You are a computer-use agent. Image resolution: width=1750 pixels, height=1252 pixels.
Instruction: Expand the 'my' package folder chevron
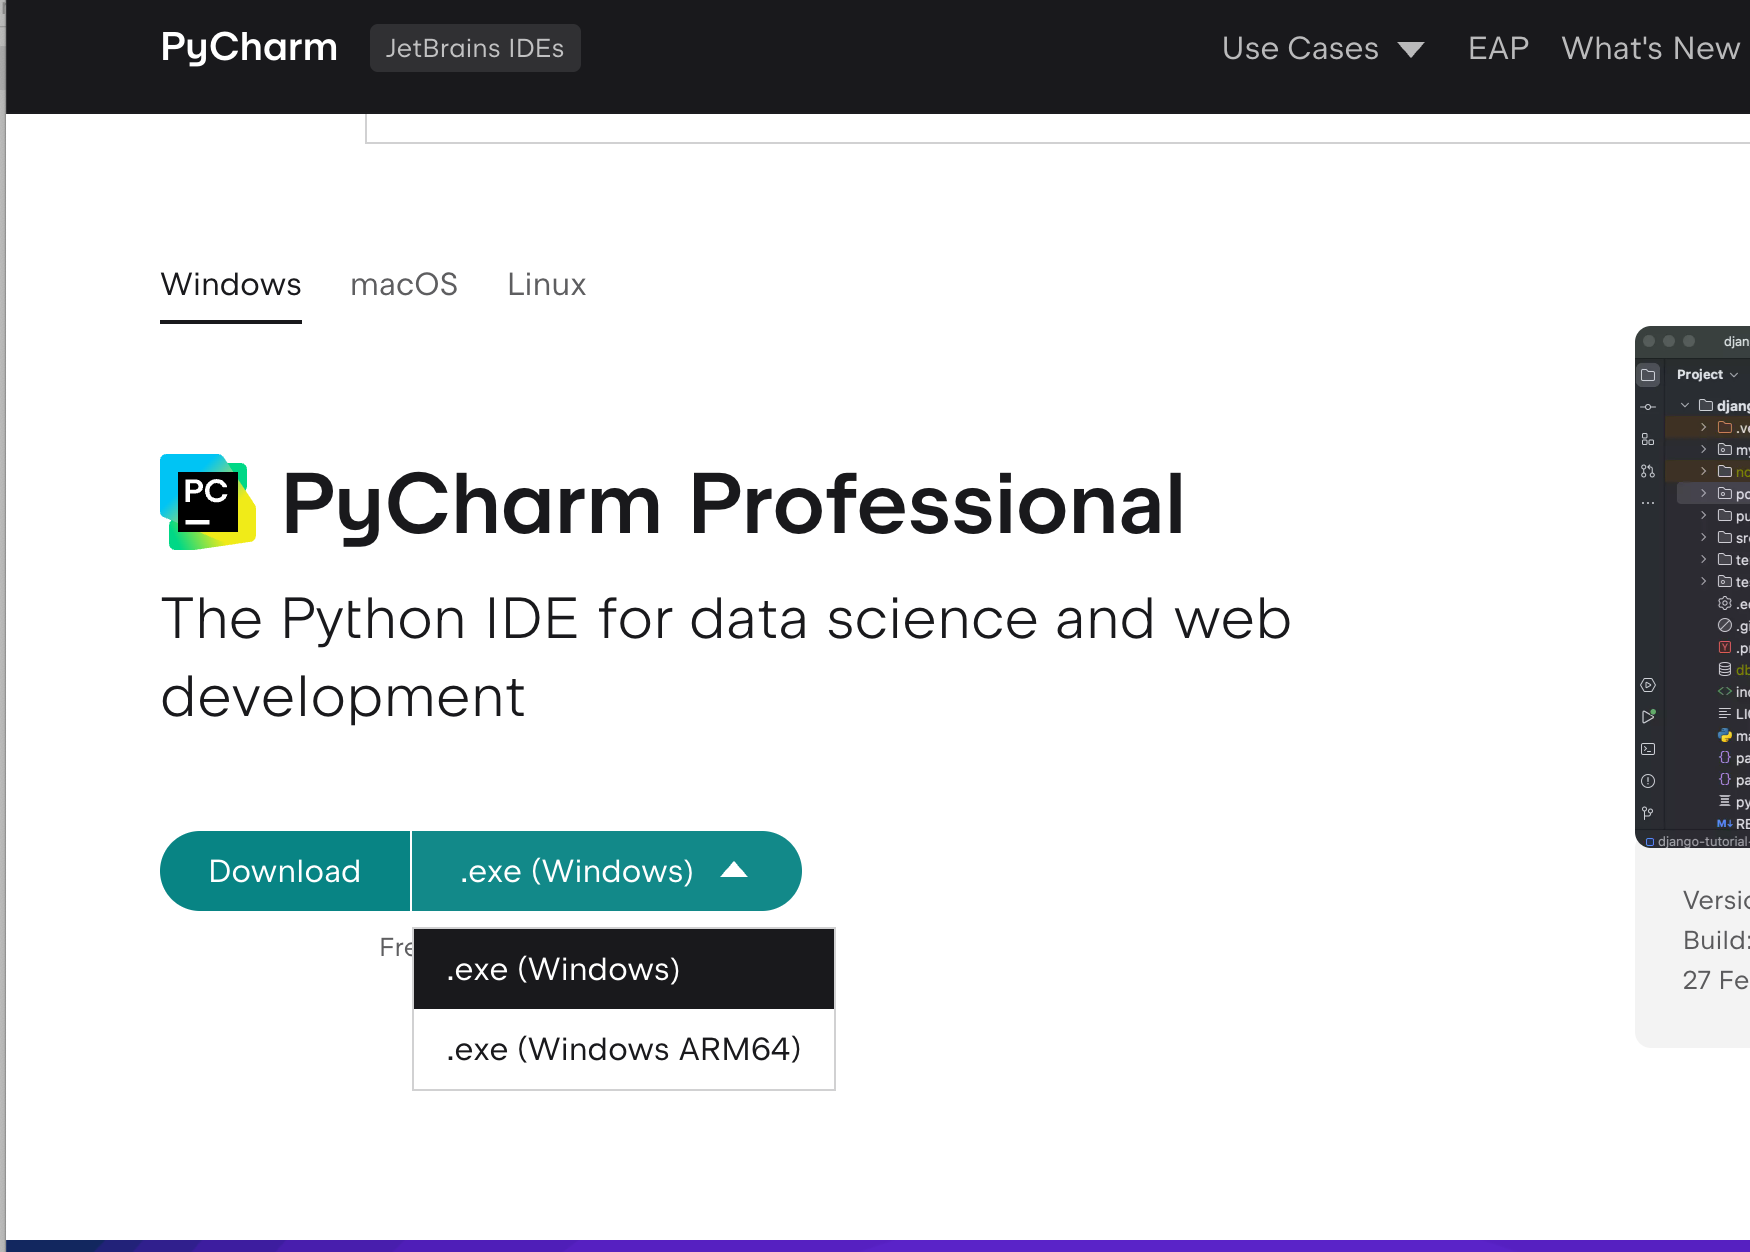[x=1704, y=449]
